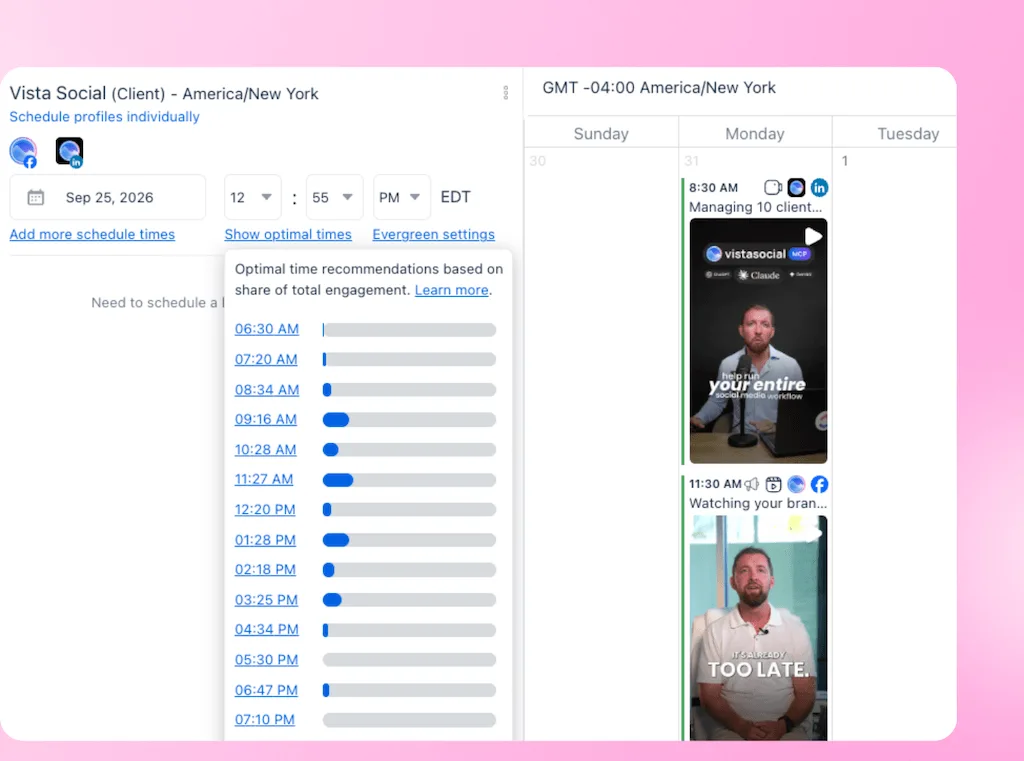1024x761 pixels.
Task: Choose optimal time 07:10 PM
Action: (x=264, y=719)
